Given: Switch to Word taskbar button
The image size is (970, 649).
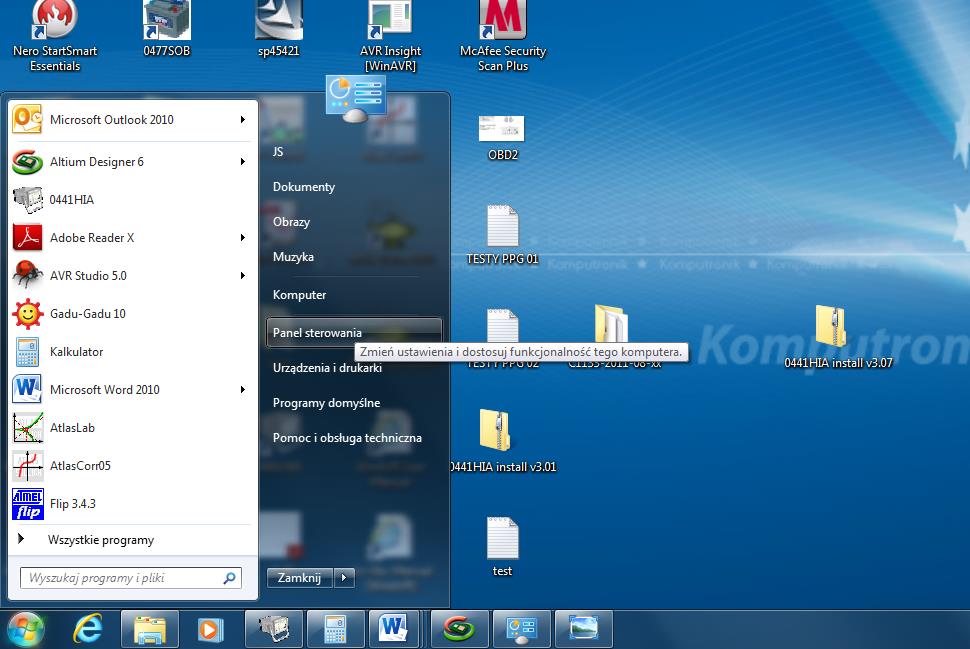Looking at the screenshot, I should (395, 630).
